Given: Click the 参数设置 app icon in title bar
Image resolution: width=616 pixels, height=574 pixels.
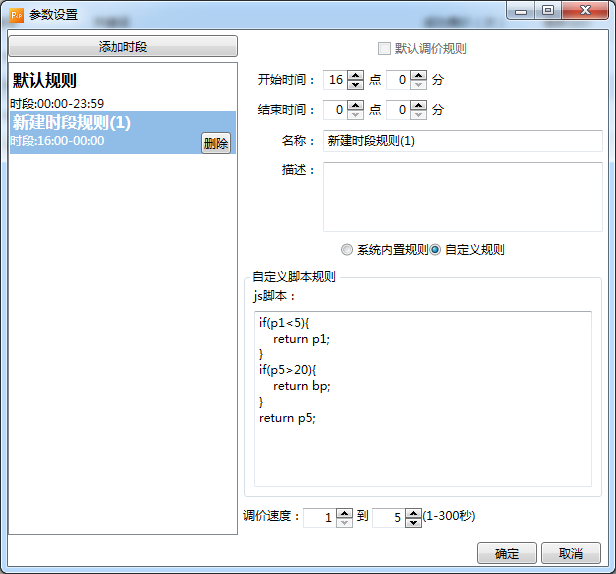Looking at the screenshot, I should [x=17, y=15].
